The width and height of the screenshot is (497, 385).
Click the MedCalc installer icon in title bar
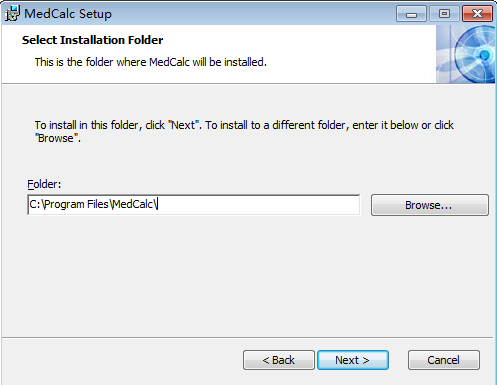pos(12,13)
